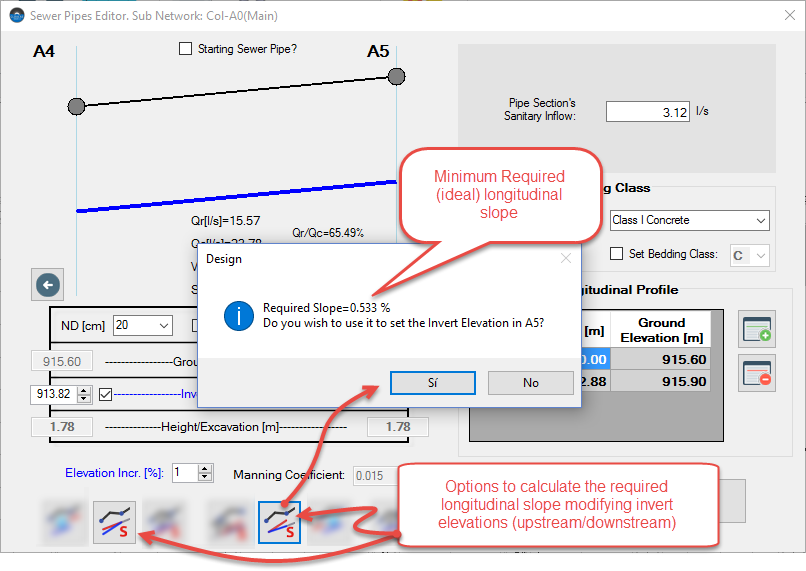Click the node A5 circle in diagram
This screenshot has width=806, height=571.
click(396, 76)
